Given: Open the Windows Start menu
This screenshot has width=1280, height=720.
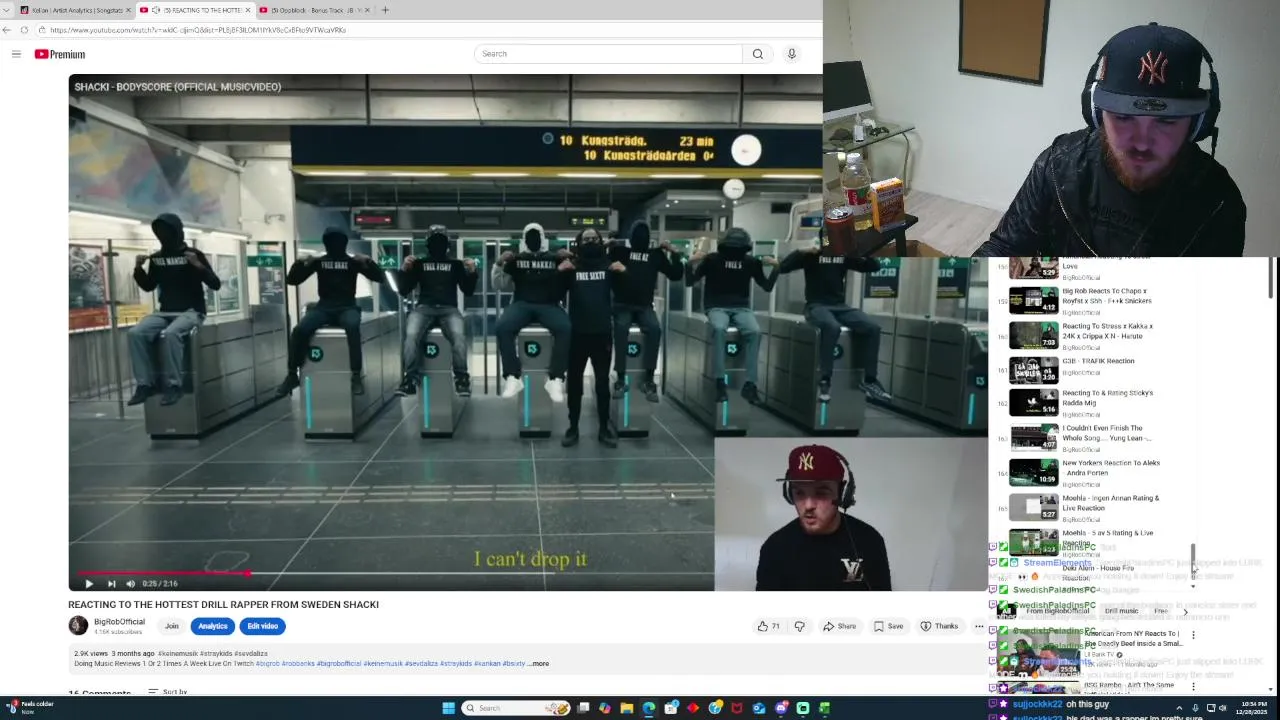Looking at the screenshot, I should pos(448,708).
